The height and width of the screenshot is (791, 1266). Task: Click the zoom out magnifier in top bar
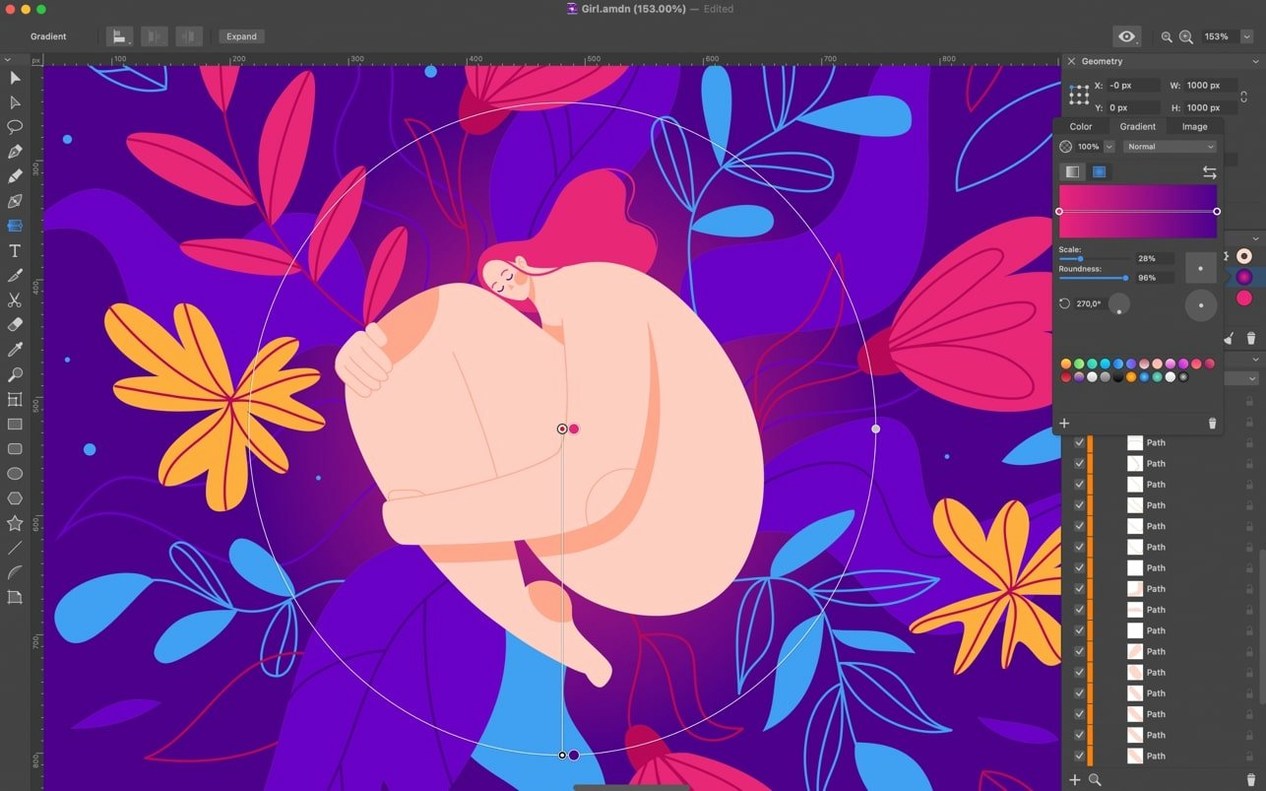click(1166, 37)
